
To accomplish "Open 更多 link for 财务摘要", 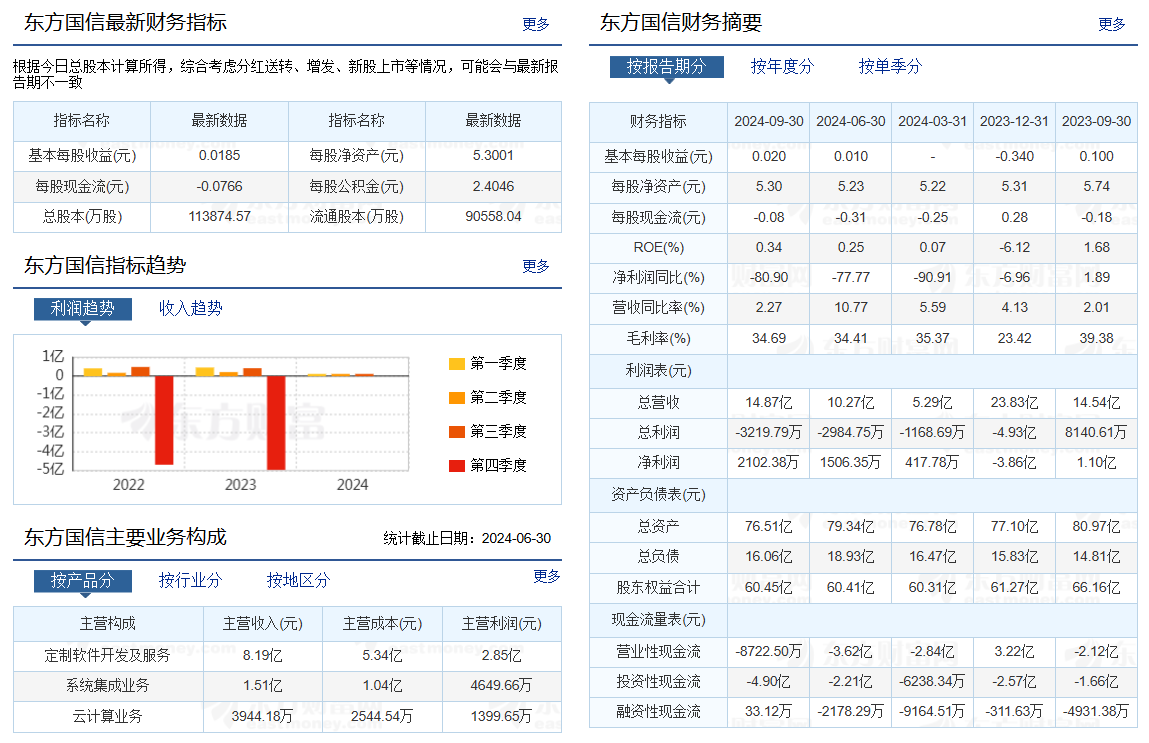I will (x=1112, y=24).
